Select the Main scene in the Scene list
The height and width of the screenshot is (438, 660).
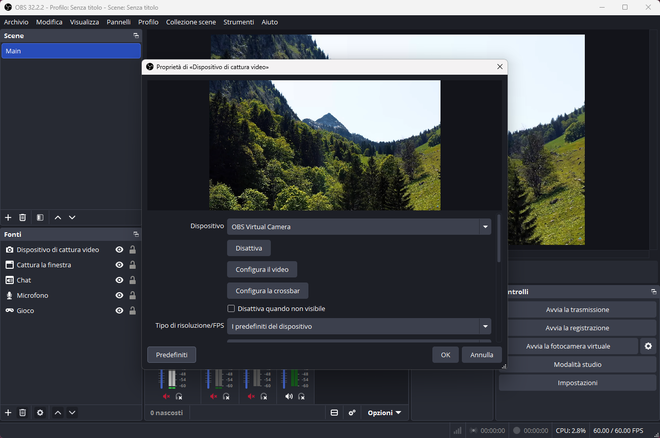(x=71, y=51)
